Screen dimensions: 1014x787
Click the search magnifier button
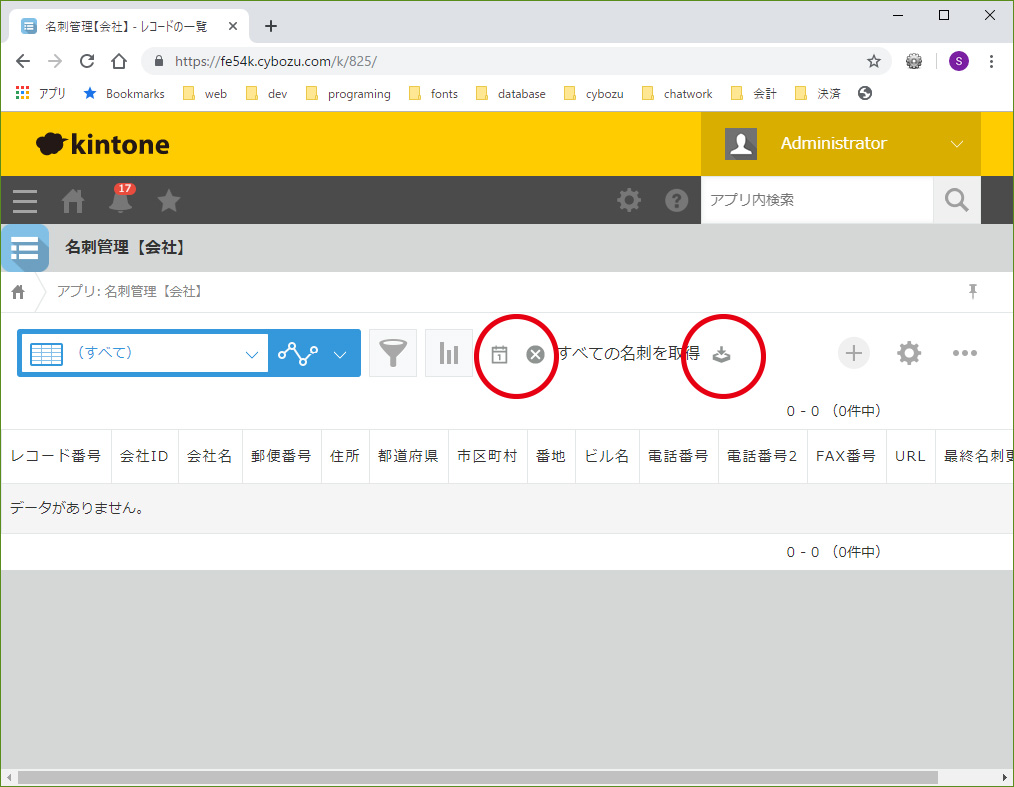click(956, 200)
